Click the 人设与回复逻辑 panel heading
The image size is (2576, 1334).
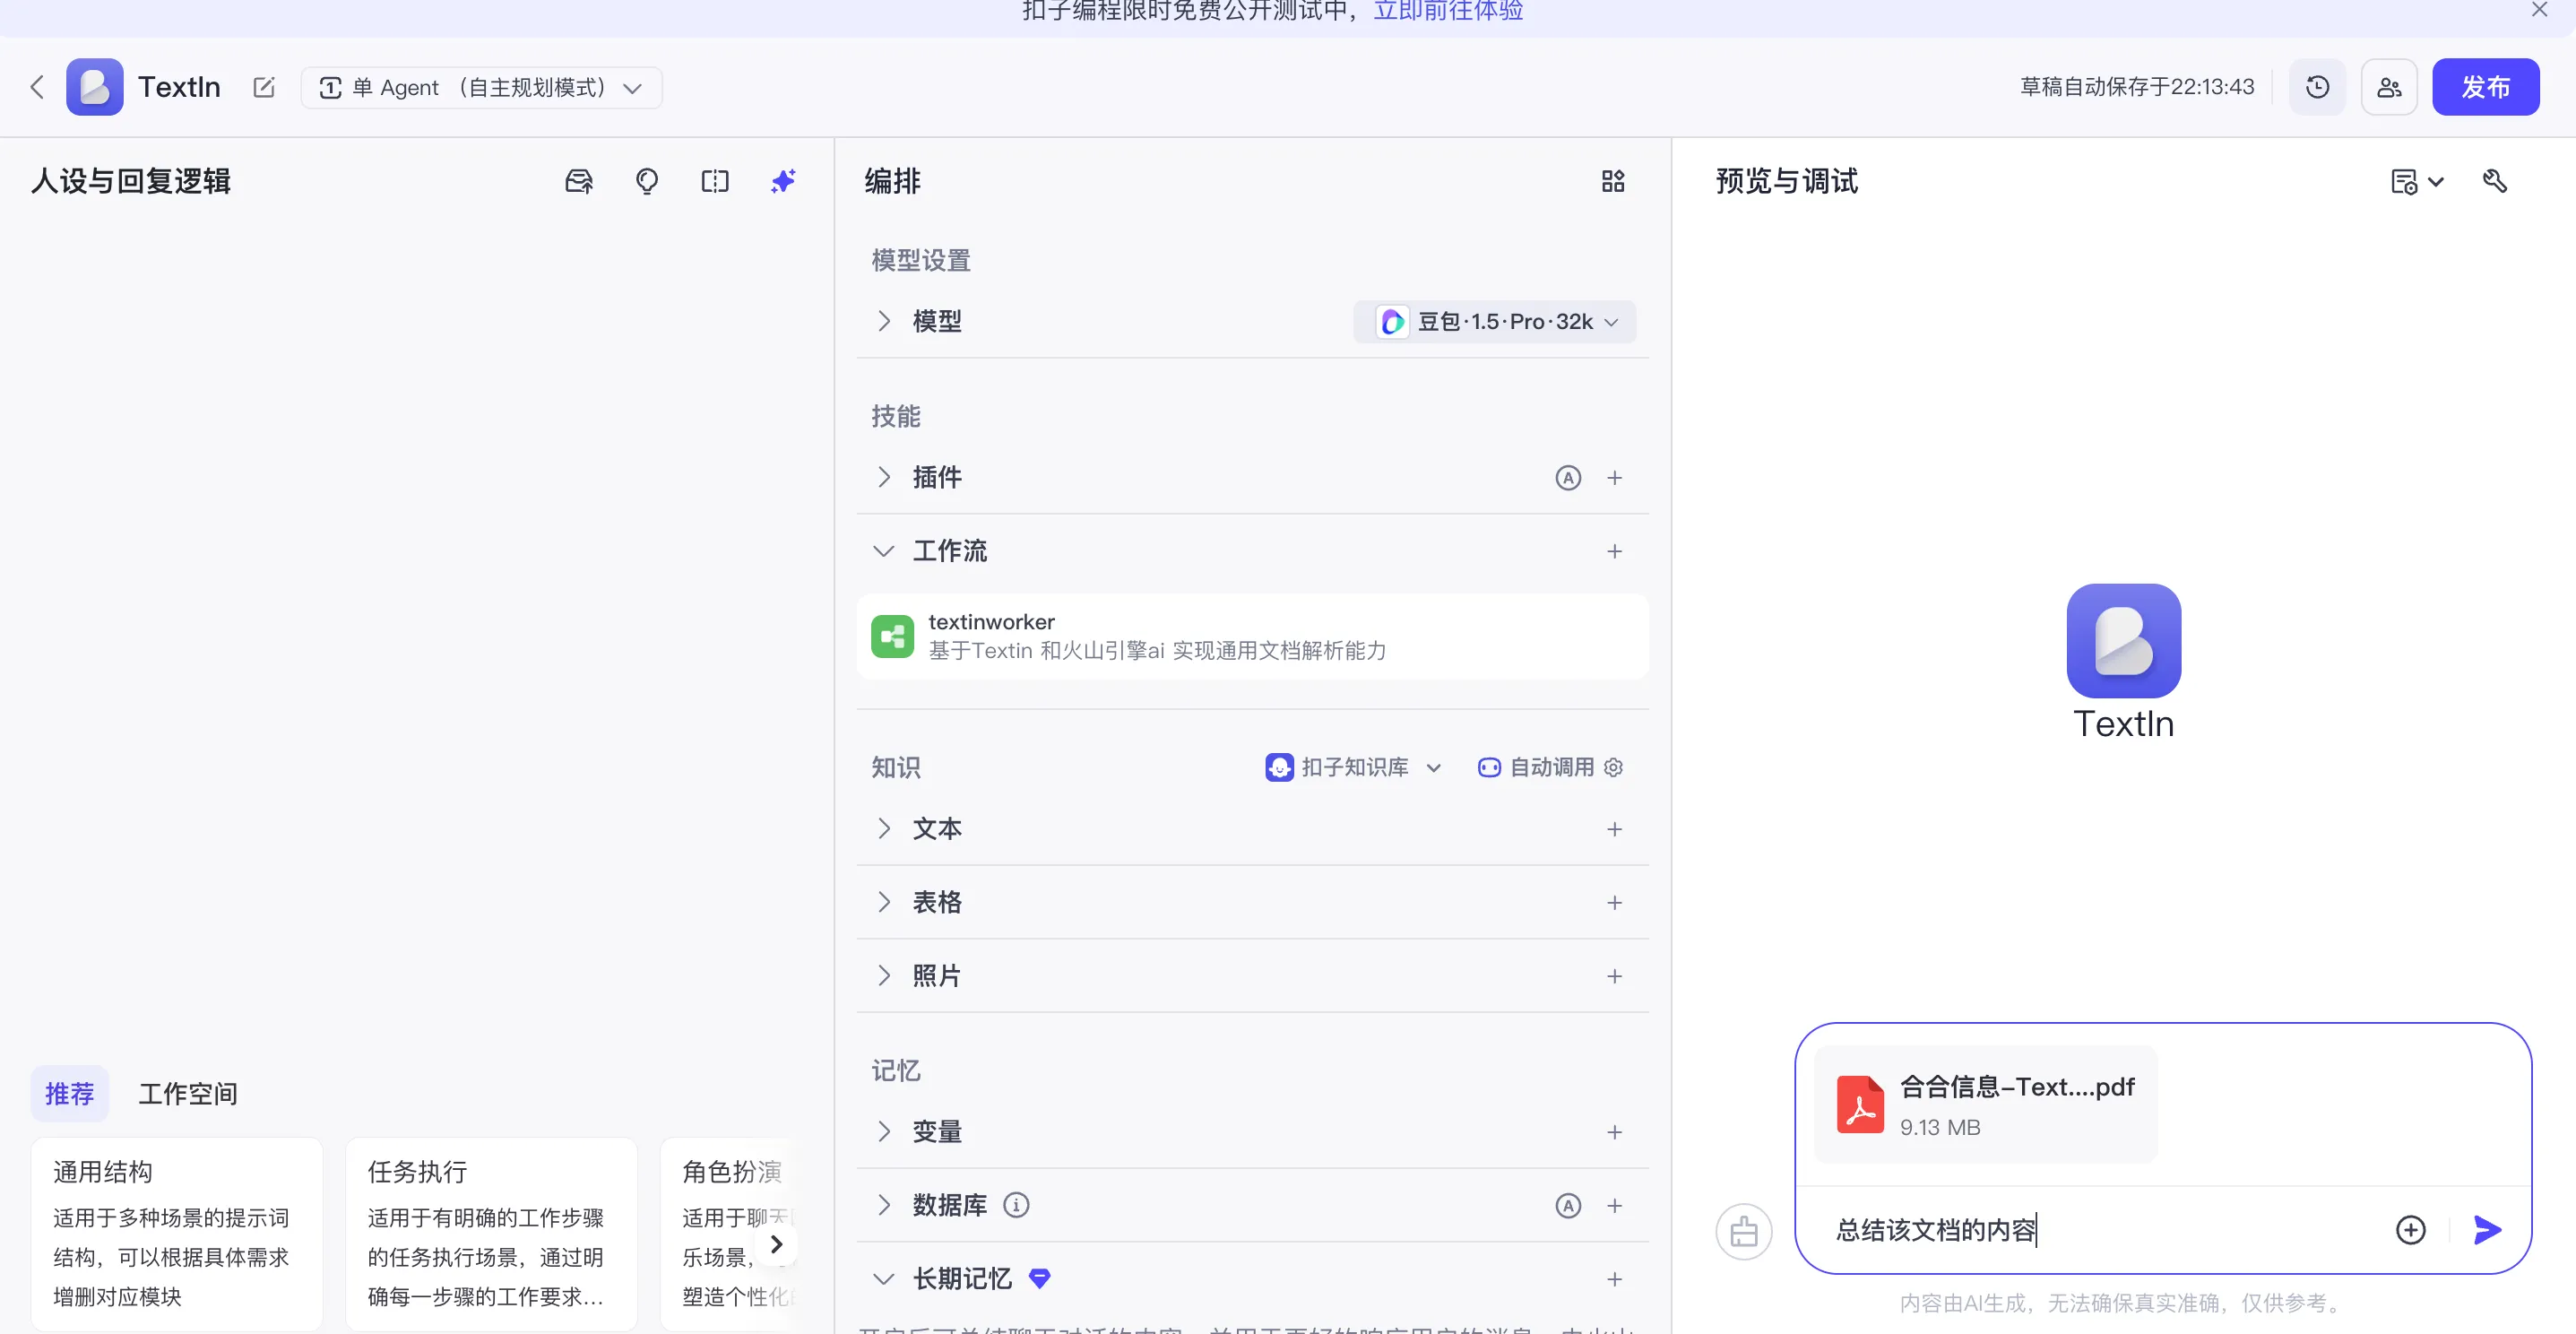pos(131,181)
